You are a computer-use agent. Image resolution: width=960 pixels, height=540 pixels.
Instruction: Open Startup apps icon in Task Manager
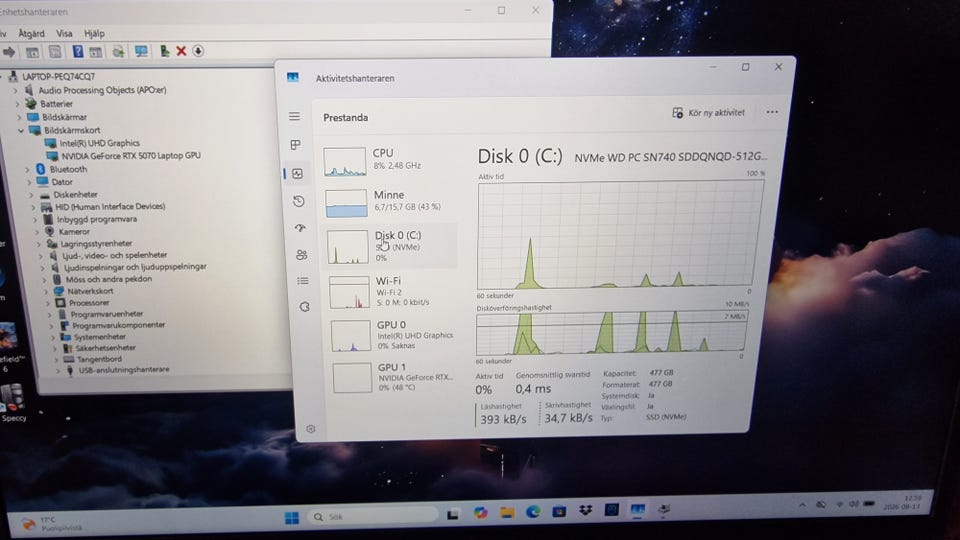point(300,228)
